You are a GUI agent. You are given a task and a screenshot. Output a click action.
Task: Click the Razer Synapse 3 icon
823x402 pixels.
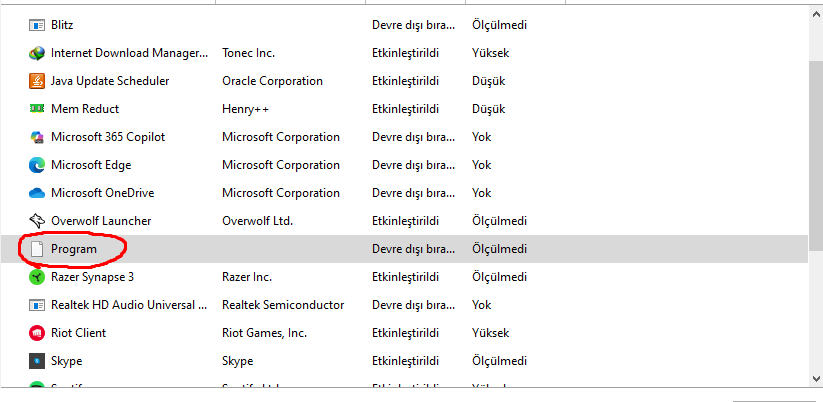tap(37, 277)
